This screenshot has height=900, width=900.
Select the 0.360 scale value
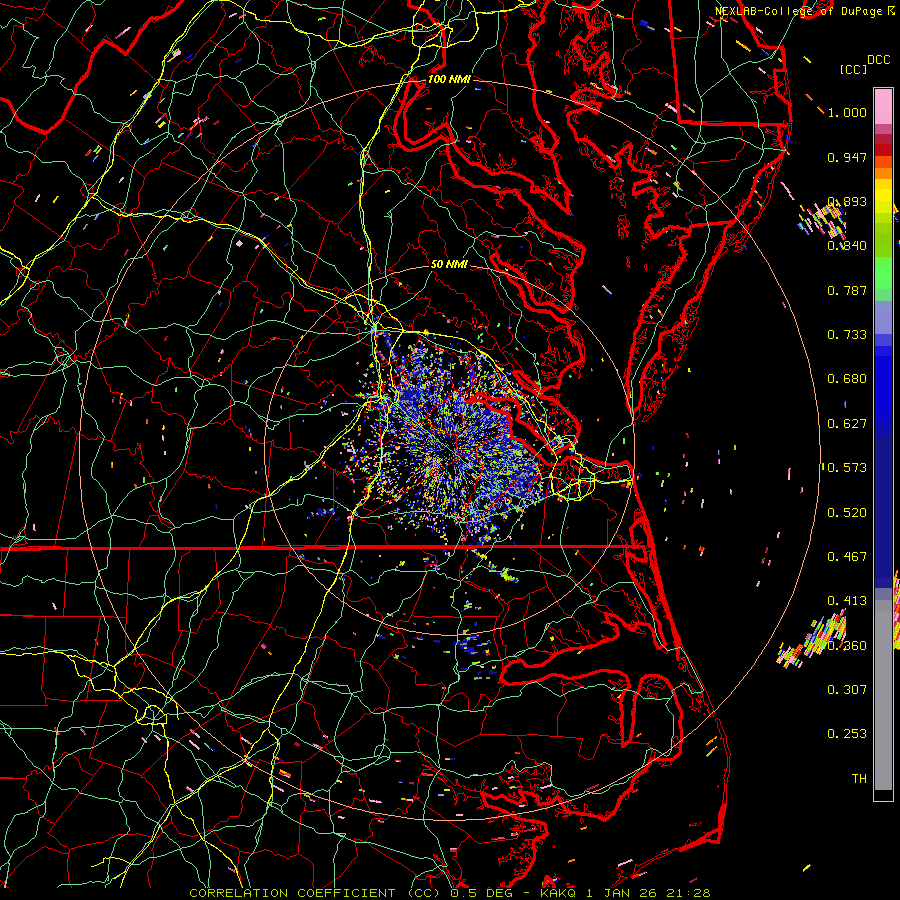click(x=847, y=646)
